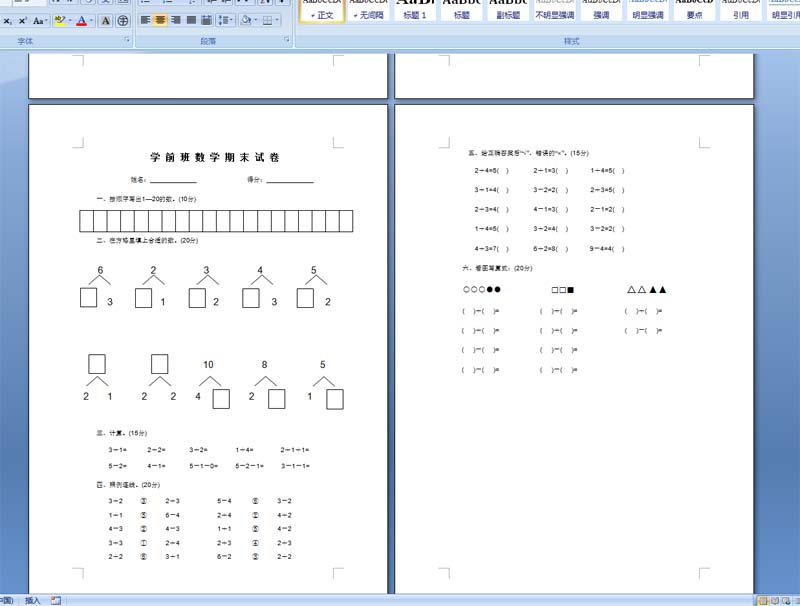
Task: Select the 标题 1 style
Action: (x=415, y=10)
